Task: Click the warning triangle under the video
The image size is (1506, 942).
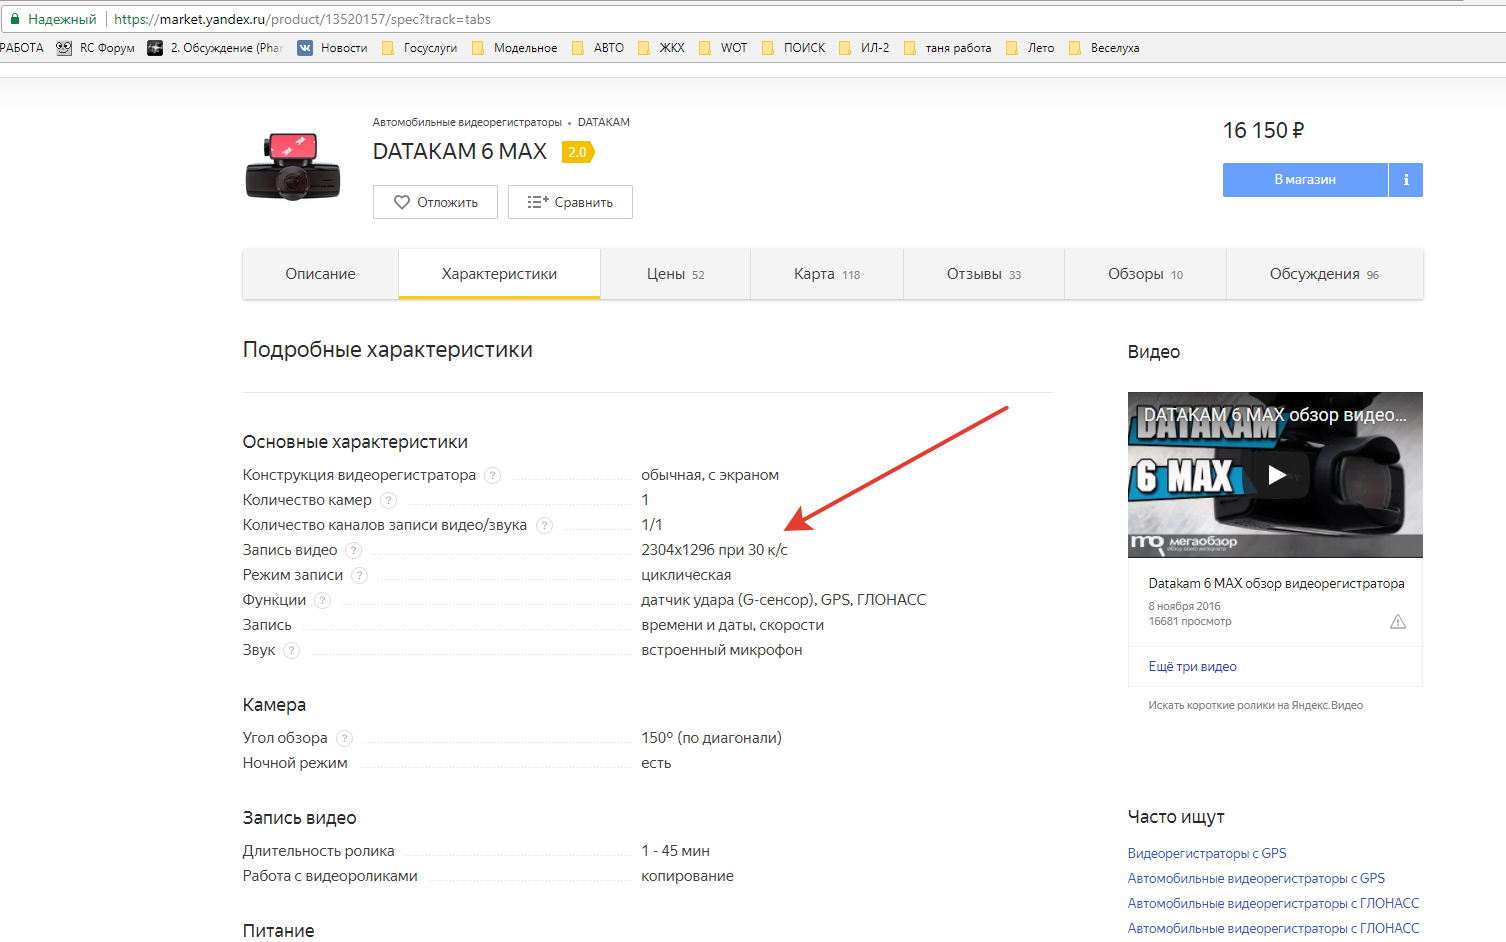Action: coord(1398,622)
